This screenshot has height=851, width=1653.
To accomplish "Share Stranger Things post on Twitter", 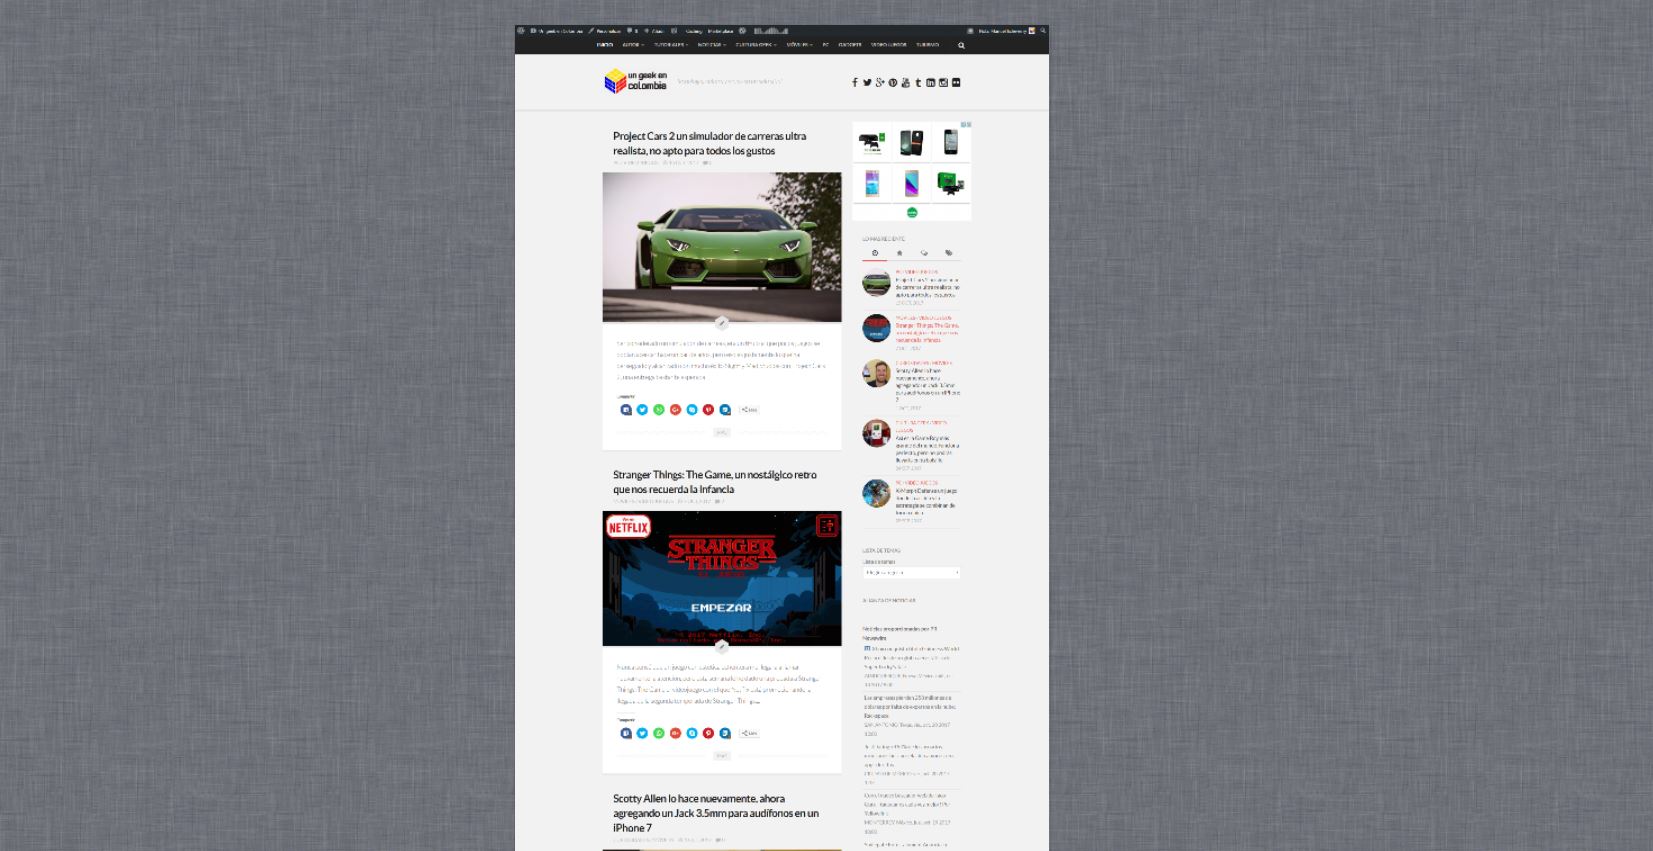I will pos(642,733).
